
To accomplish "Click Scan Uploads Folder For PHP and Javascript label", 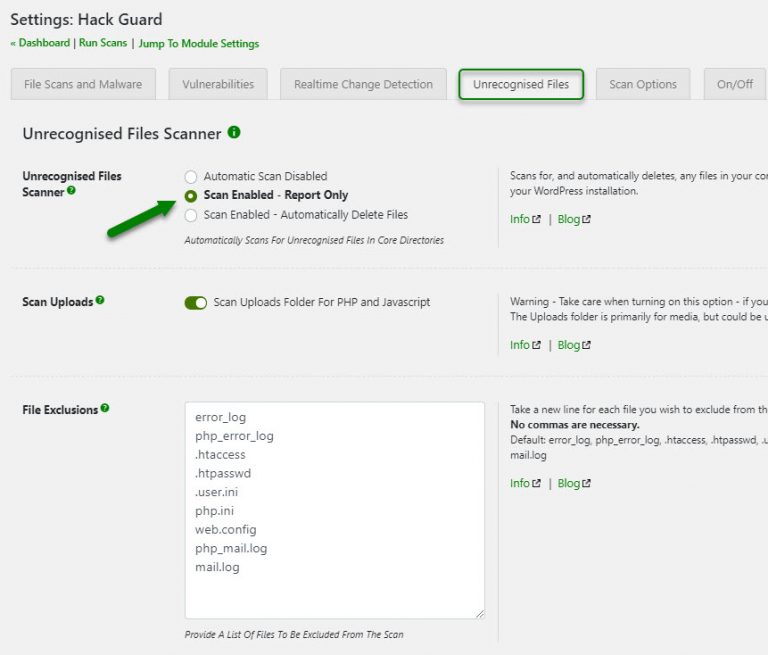I will (322, 302).
